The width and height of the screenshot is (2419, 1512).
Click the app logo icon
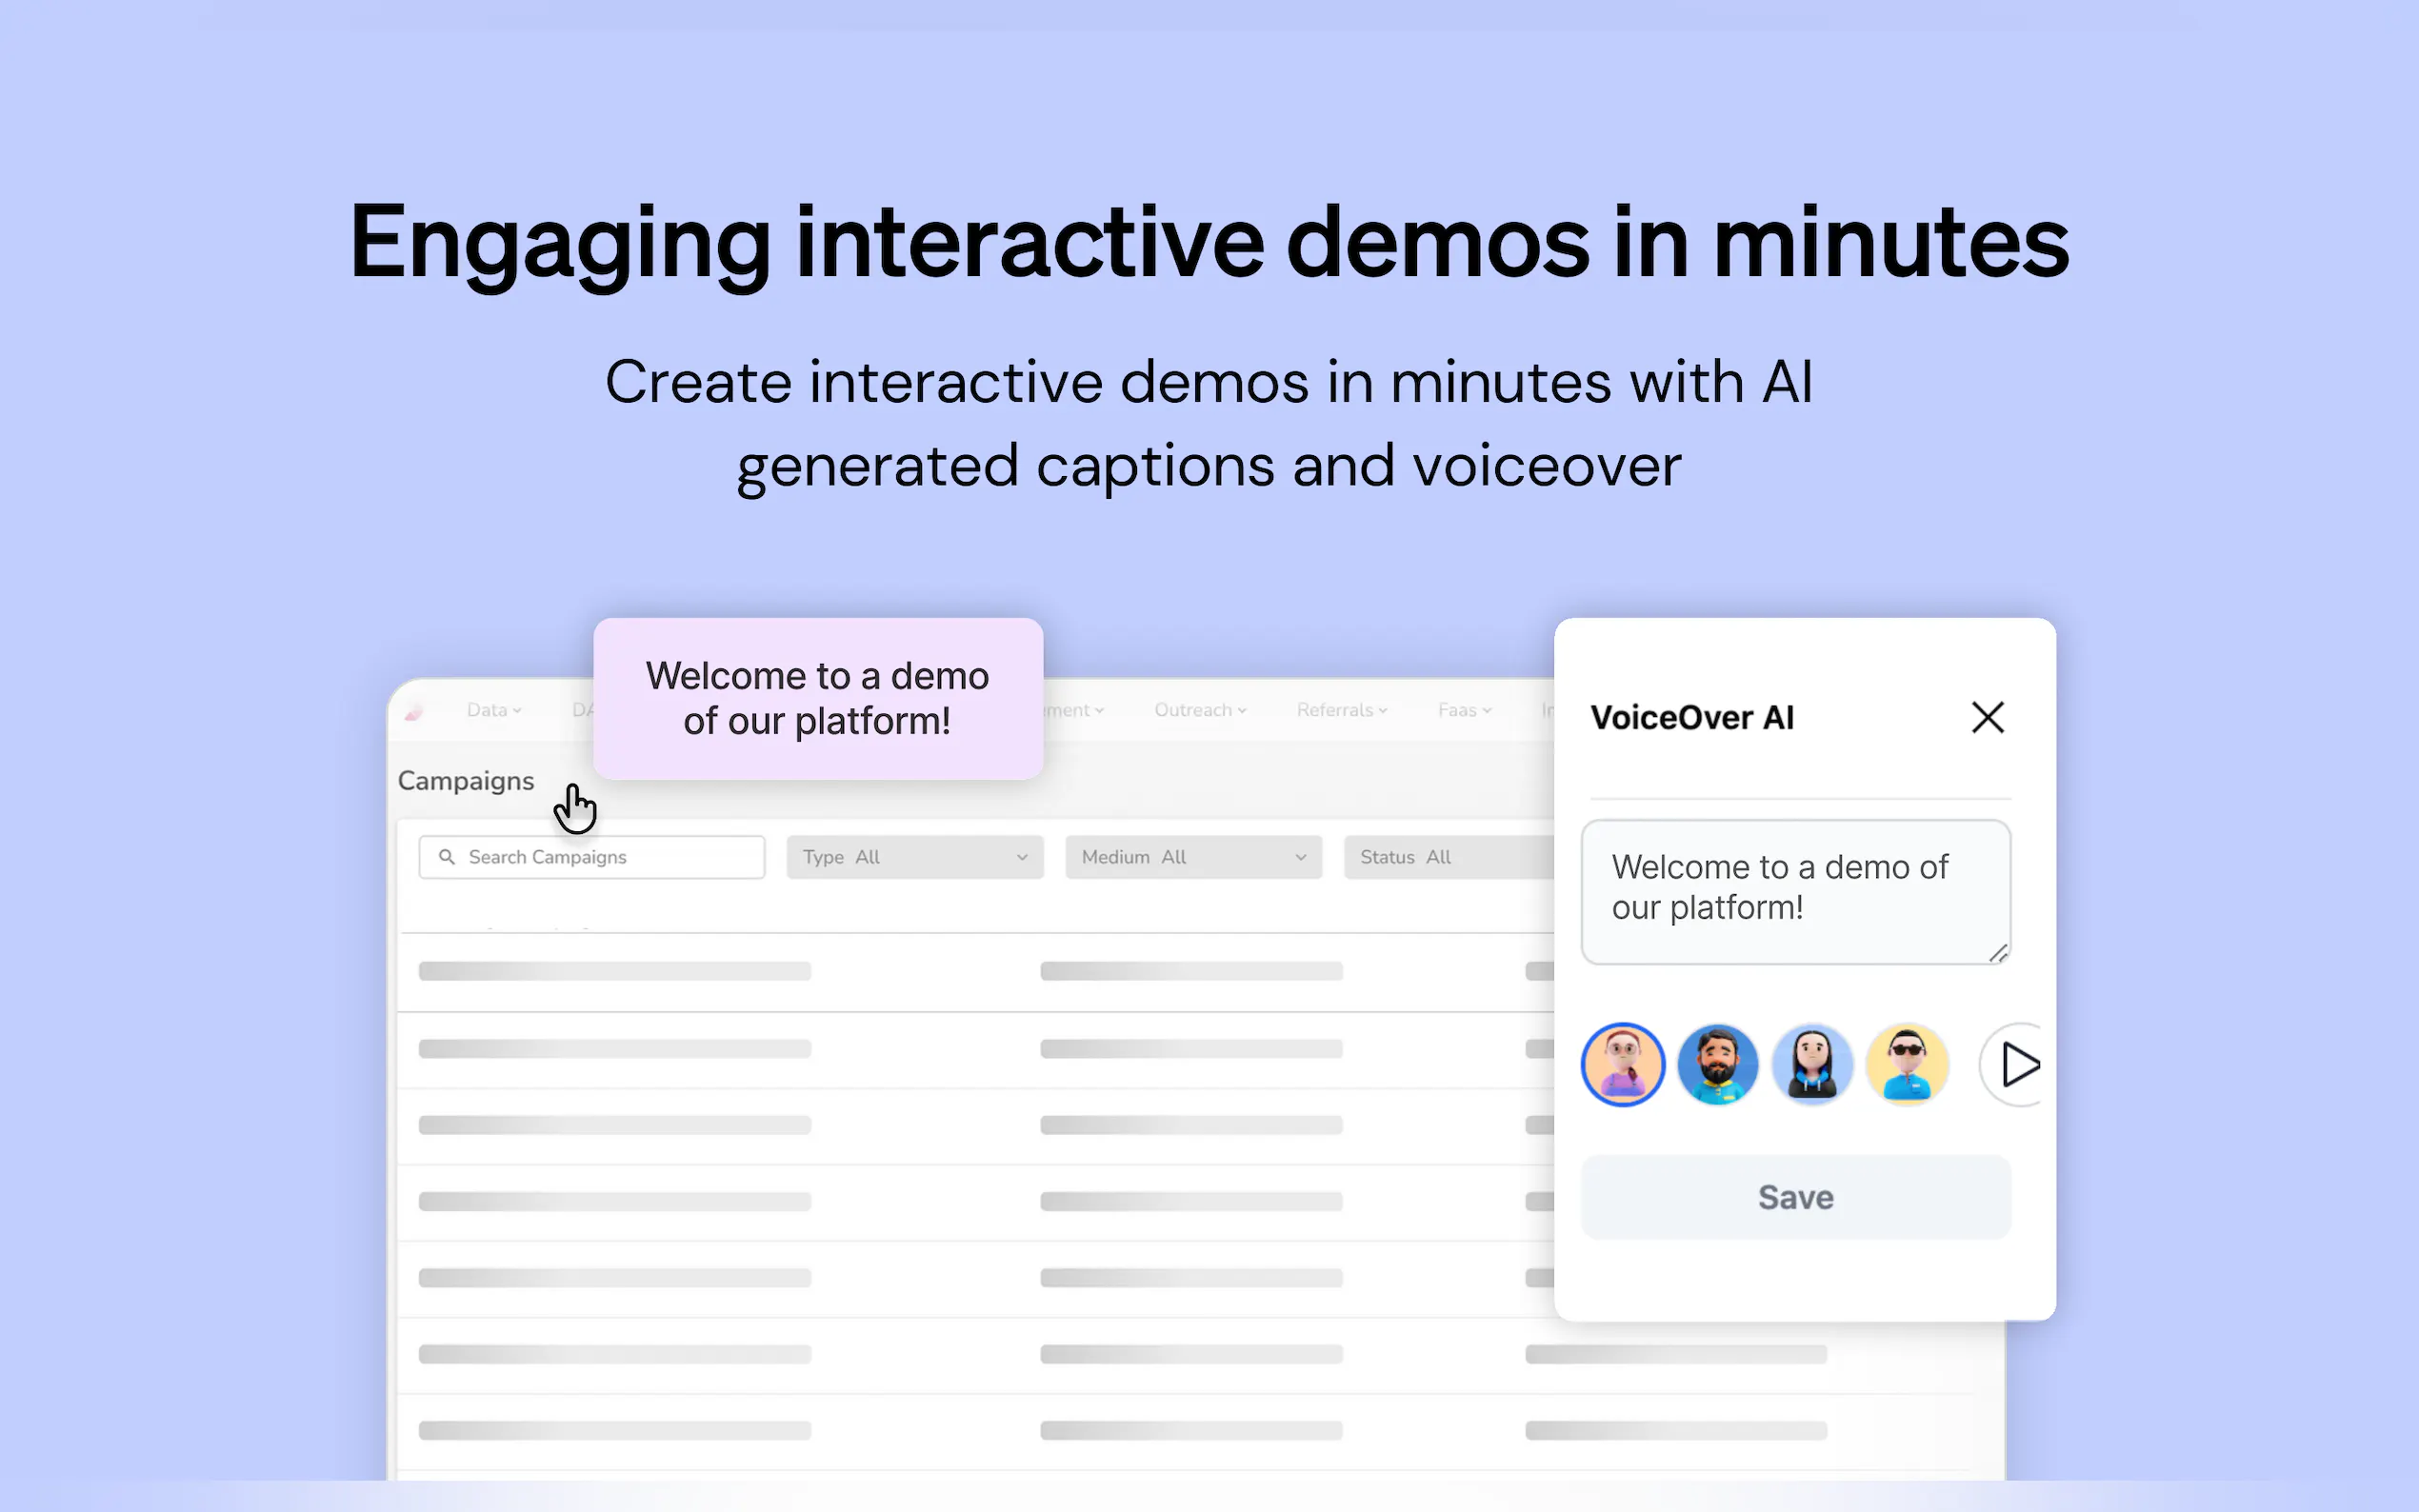(x=414, y=711)
